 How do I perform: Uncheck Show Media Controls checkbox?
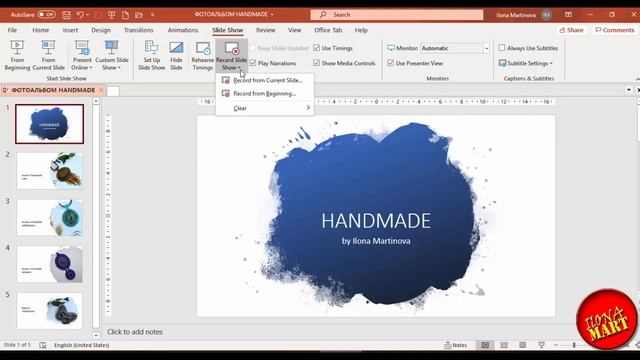[316, 63]
